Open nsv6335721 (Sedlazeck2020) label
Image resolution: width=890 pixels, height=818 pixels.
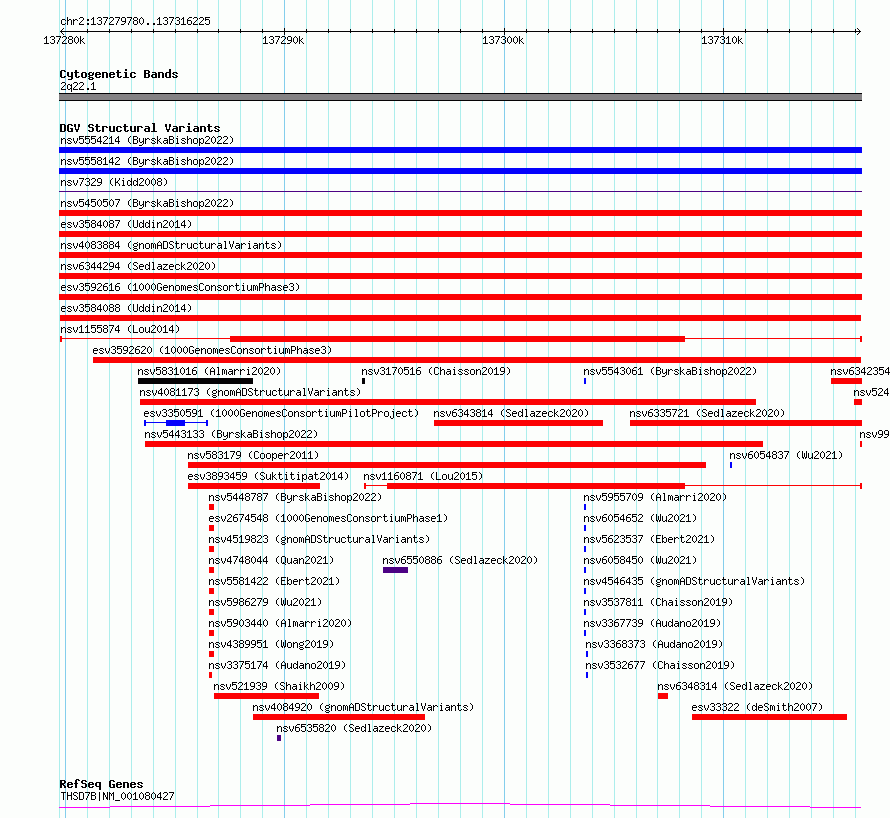click(x=707, y=413)
